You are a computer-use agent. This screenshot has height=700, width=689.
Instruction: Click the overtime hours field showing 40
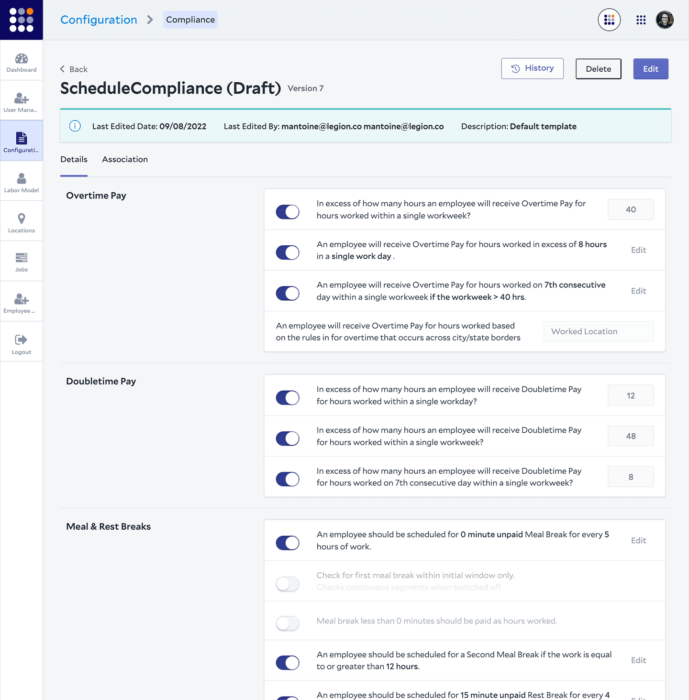(630, 209)
